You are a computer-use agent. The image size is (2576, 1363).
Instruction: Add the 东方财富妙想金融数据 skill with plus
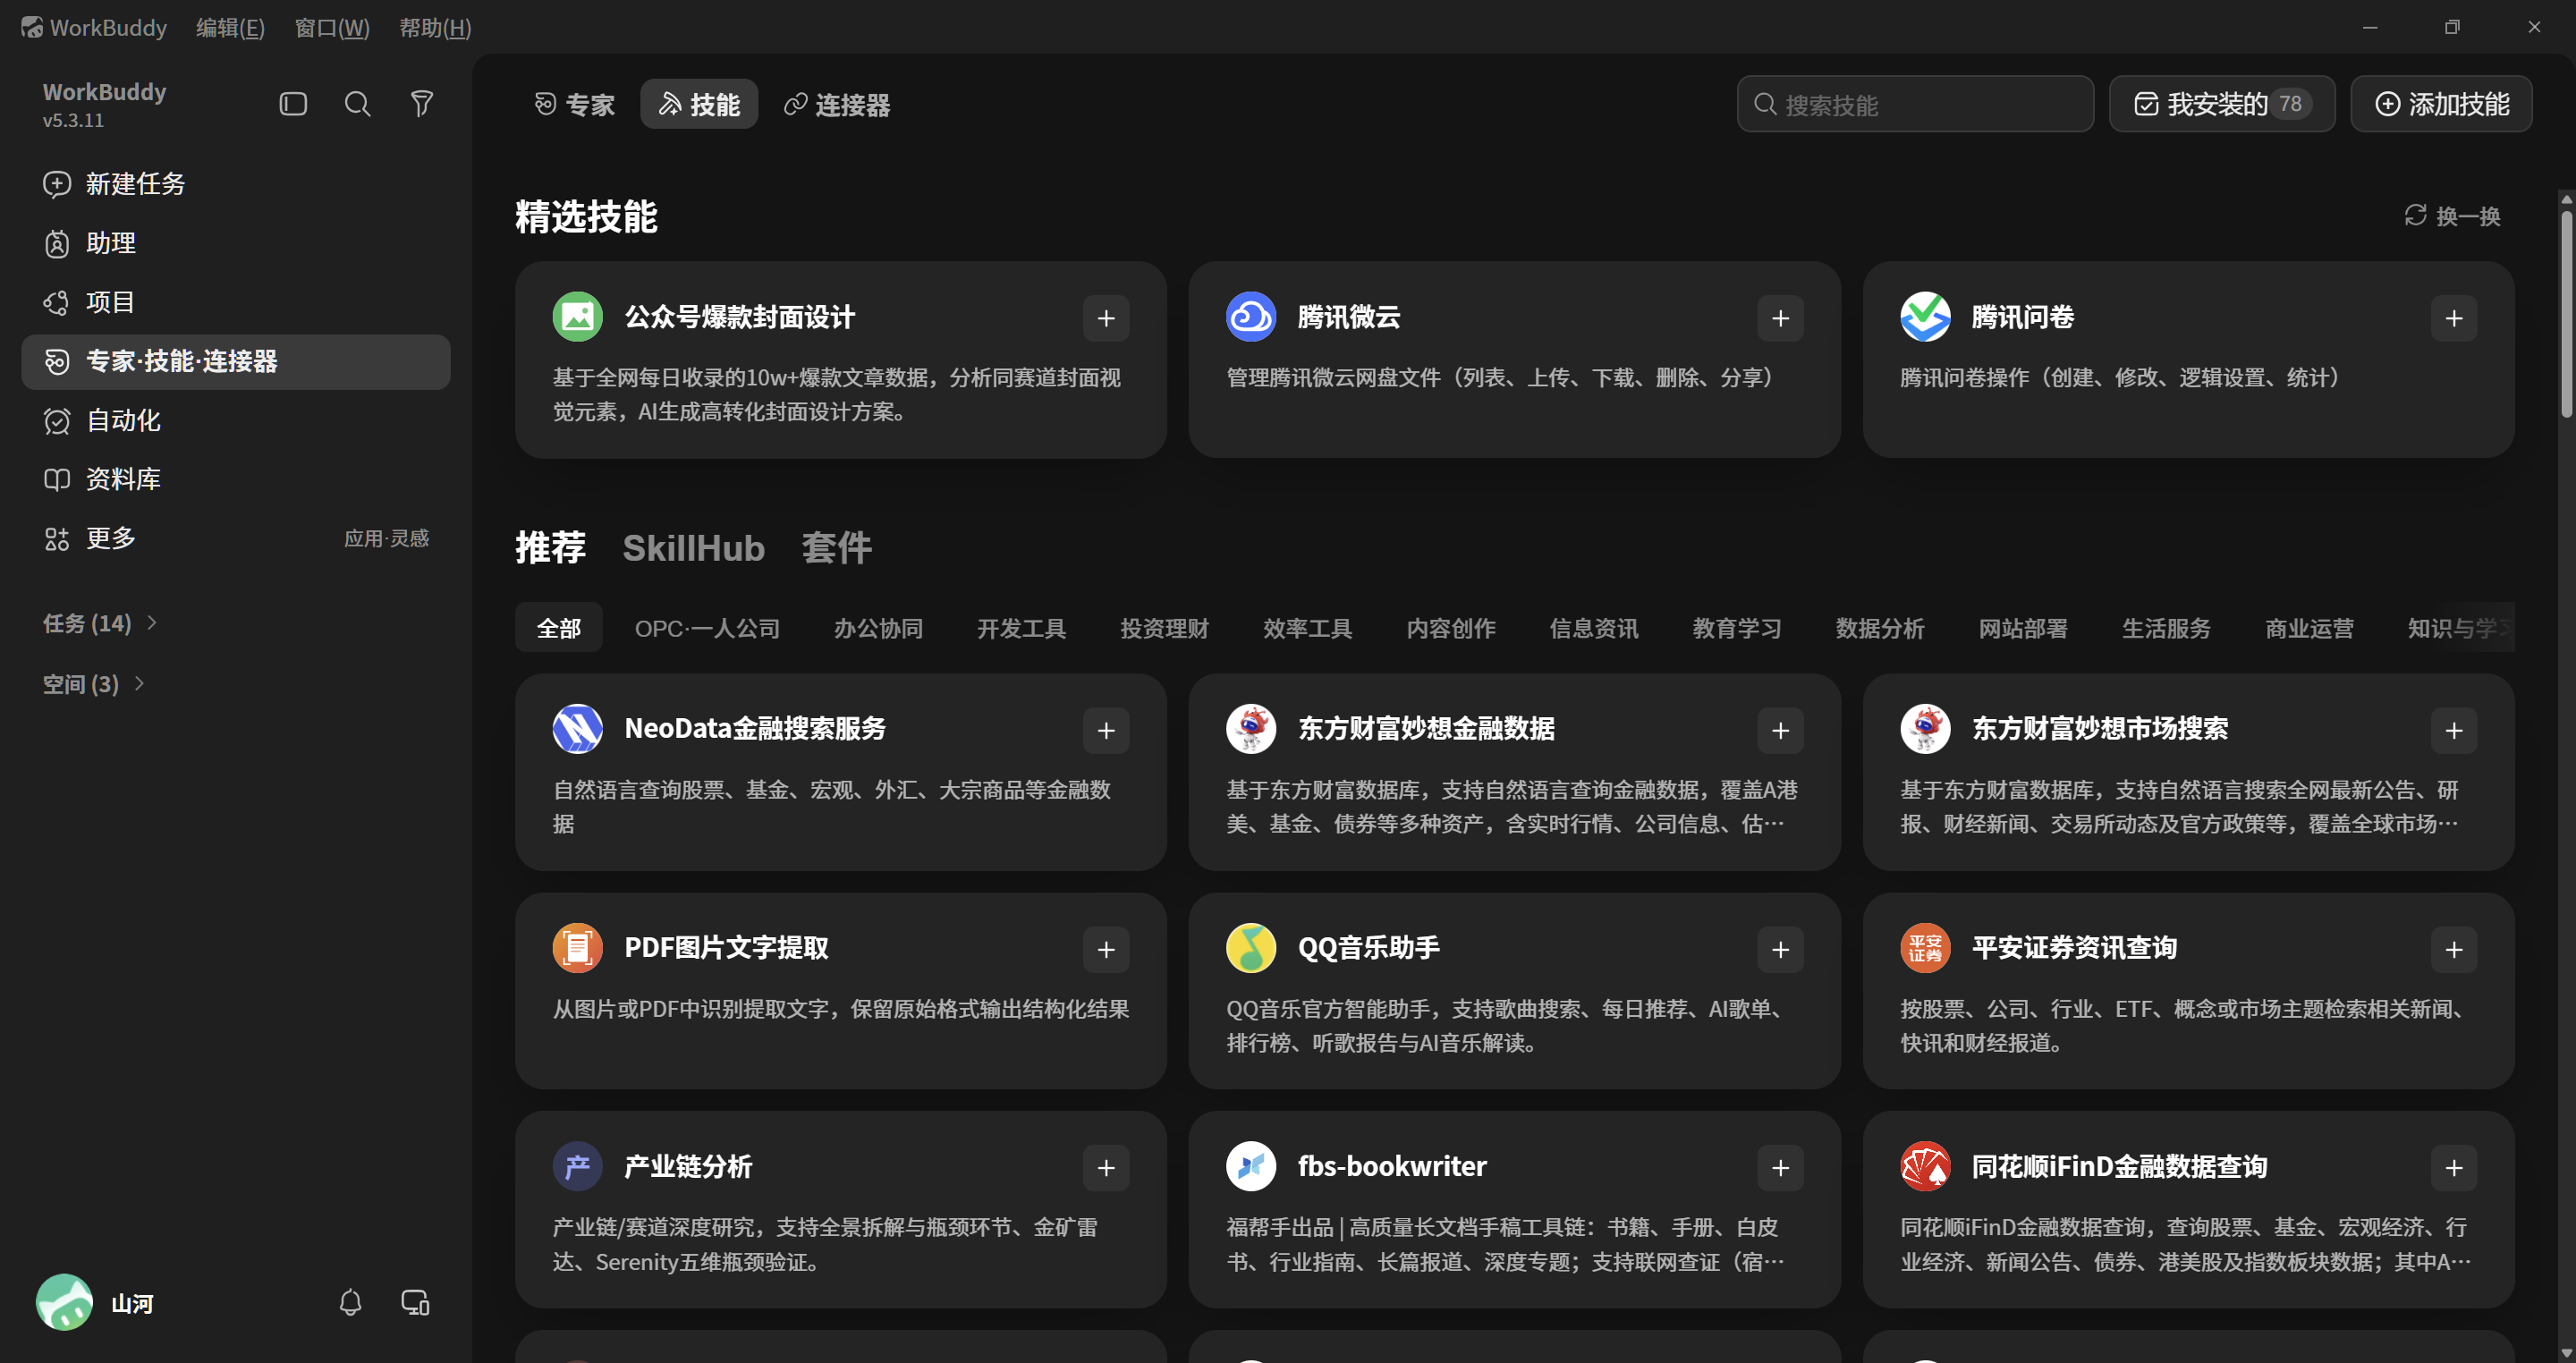pyautogui.click(x=1780, y=730)
